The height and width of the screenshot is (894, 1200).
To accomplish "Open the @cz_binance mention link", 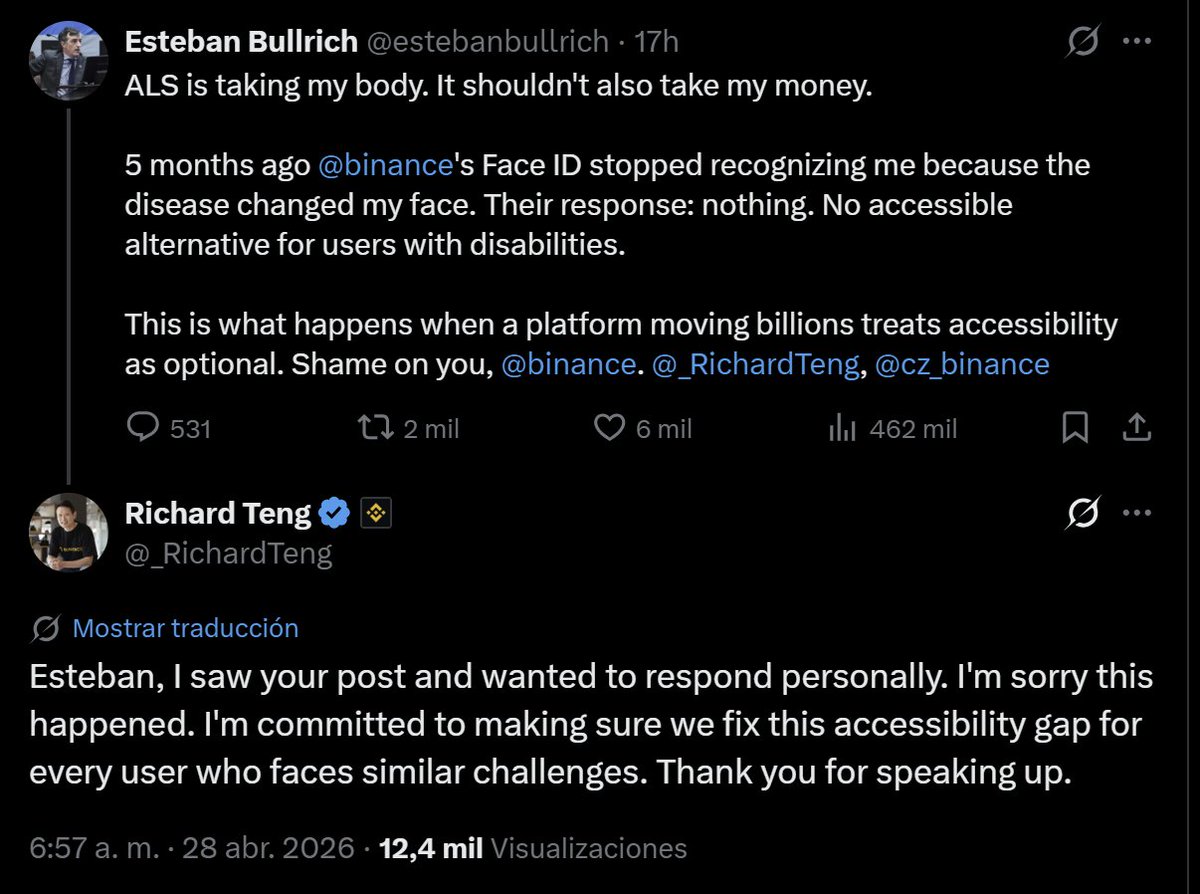I will (x=962, y=364).
